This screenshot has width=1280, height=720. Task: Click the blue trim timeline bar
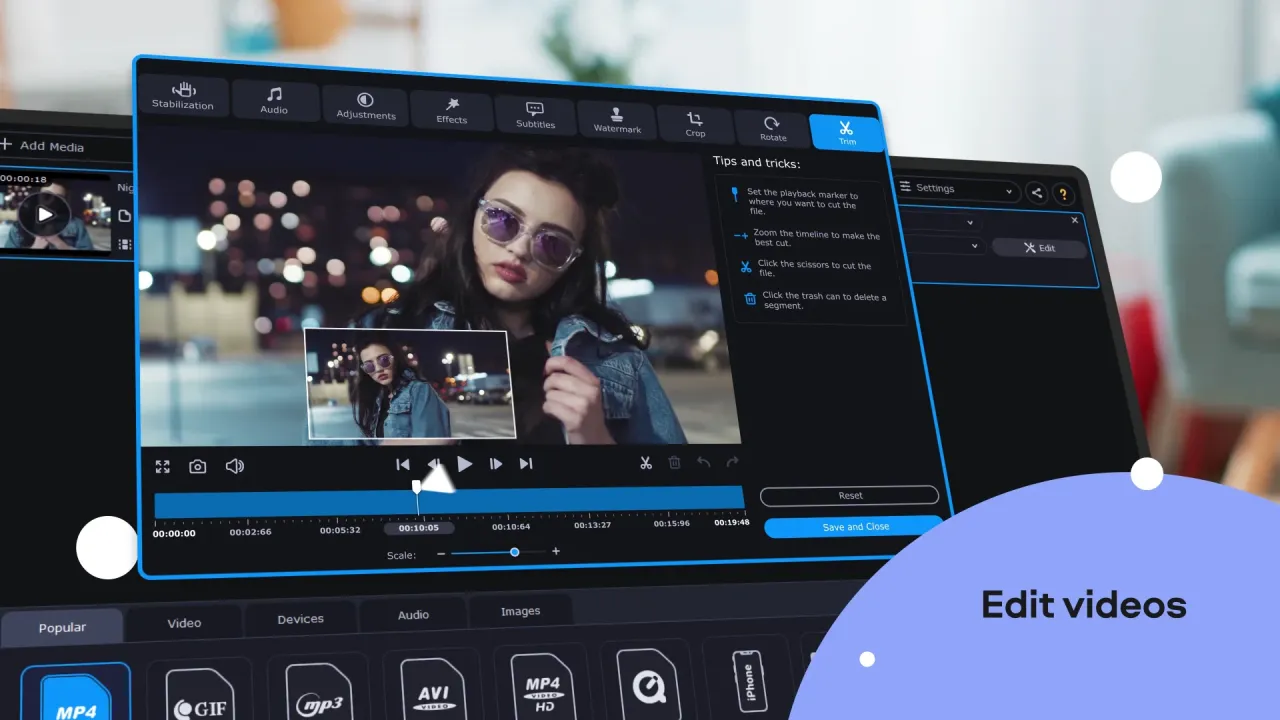449,503
